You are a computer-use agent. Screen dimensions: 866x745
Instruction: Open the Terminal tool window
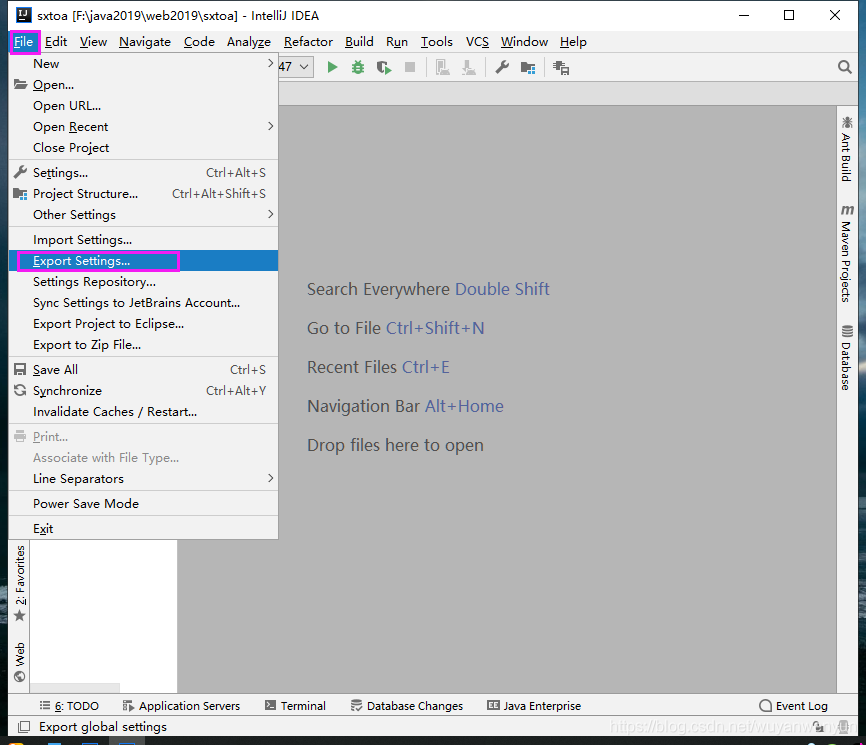tap(295, 706)
